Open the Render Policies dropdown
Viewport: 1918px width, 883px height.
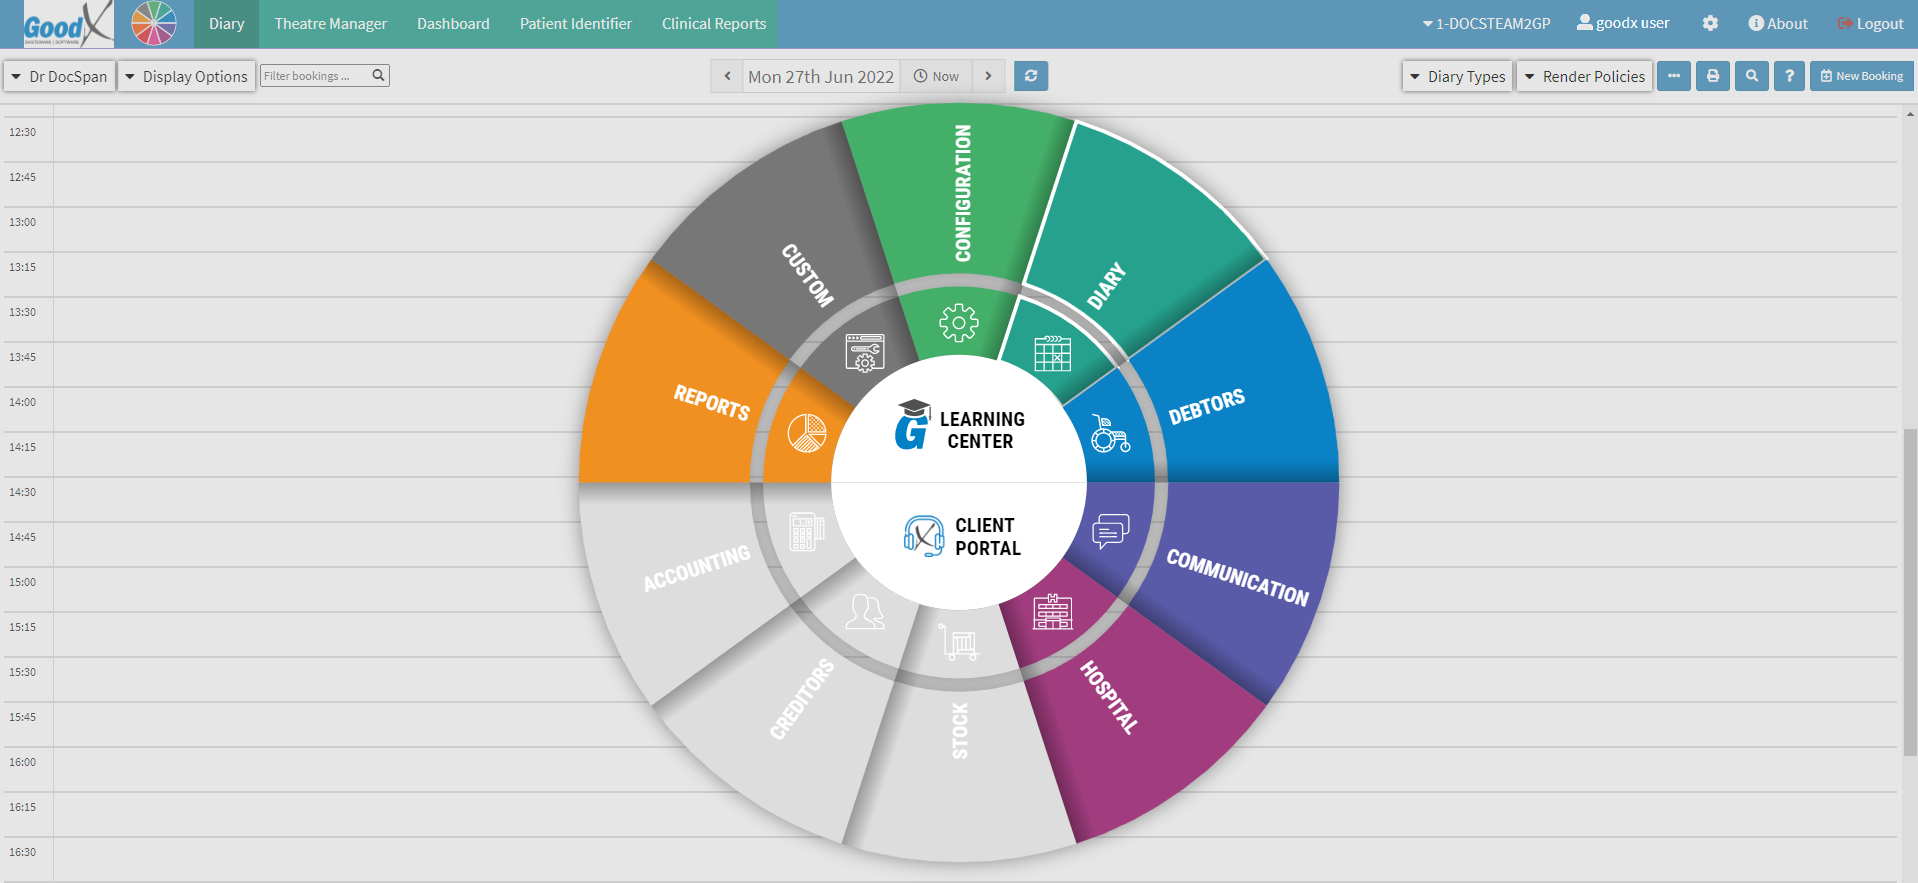(1584, 76)
